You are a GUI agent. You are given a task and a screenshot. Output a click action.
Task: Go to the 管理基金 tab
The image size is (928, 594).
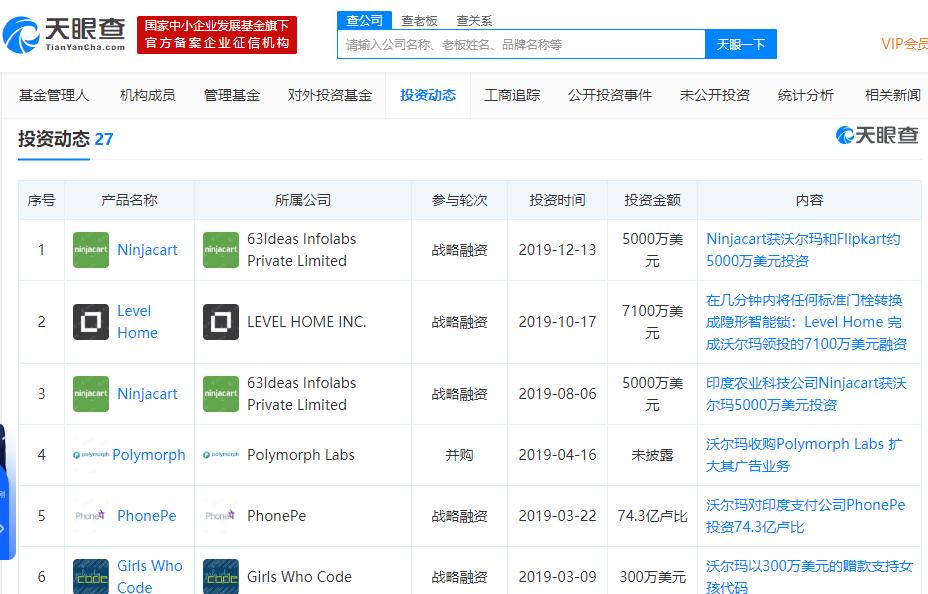pos(232,95)
